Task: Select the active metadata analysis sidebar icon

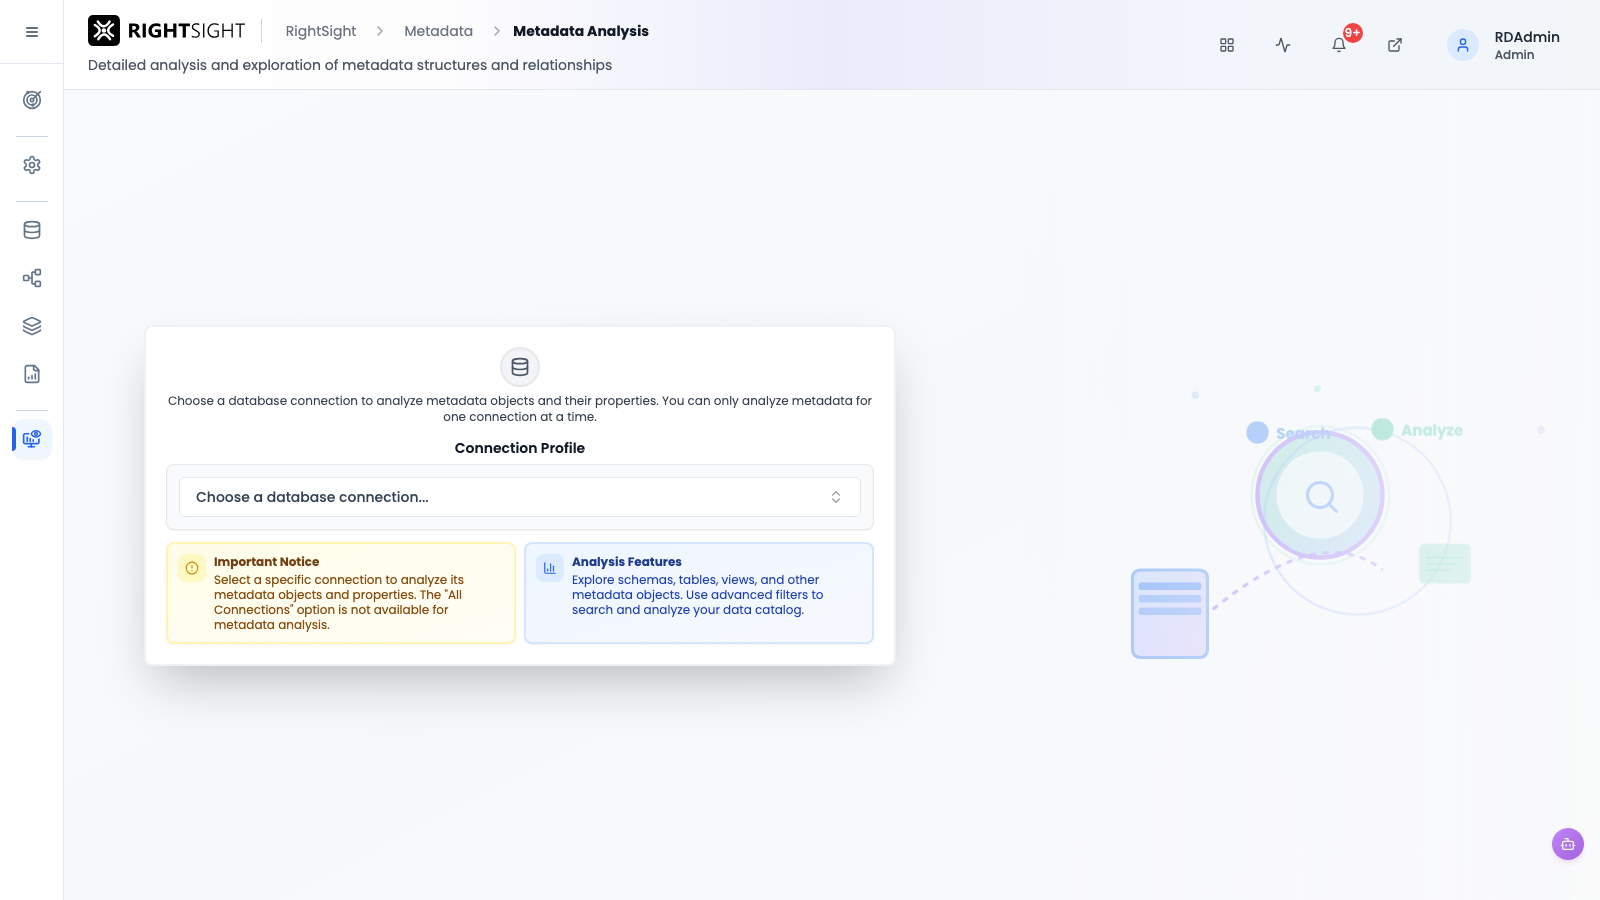Action: (x=32, y=439)
